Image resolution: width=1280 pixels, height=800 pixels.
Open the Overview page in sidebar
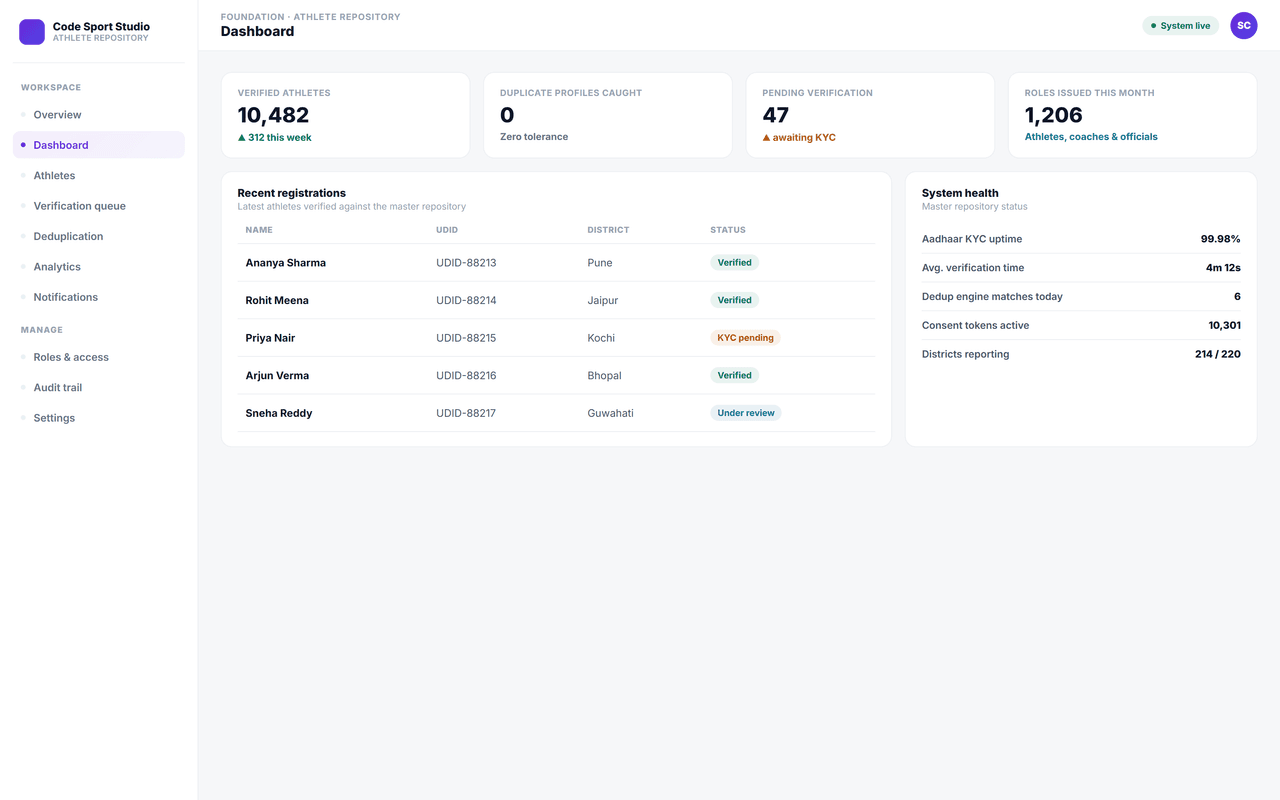click(x=99, y=115)
